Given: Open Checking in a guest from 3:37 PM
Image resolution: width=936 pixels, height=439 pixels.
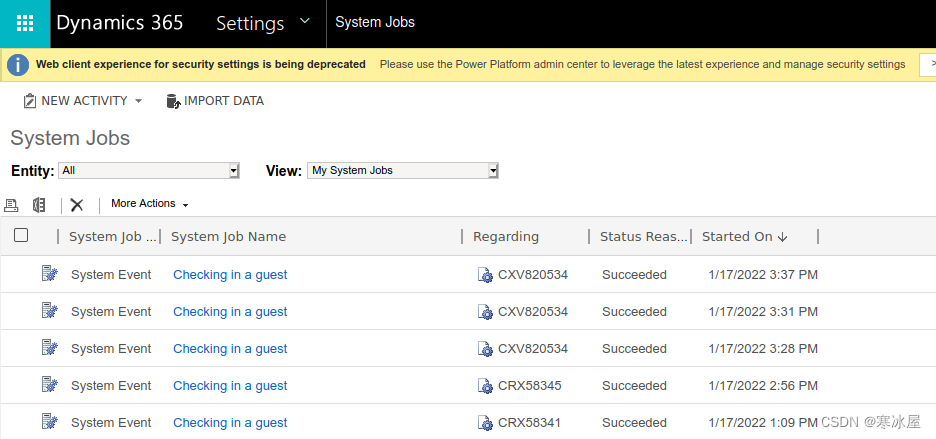Looking at the screenshot, I should pyautogui.click(x=230, y=275).
